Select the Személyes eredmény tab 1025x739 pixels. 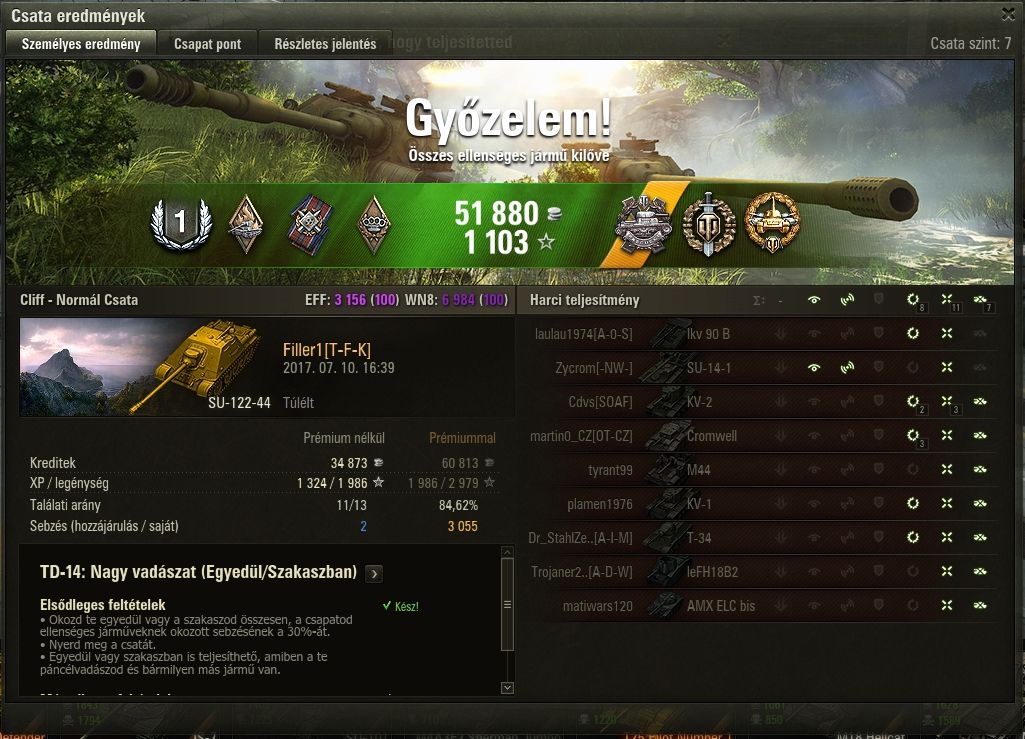point(81,44)
